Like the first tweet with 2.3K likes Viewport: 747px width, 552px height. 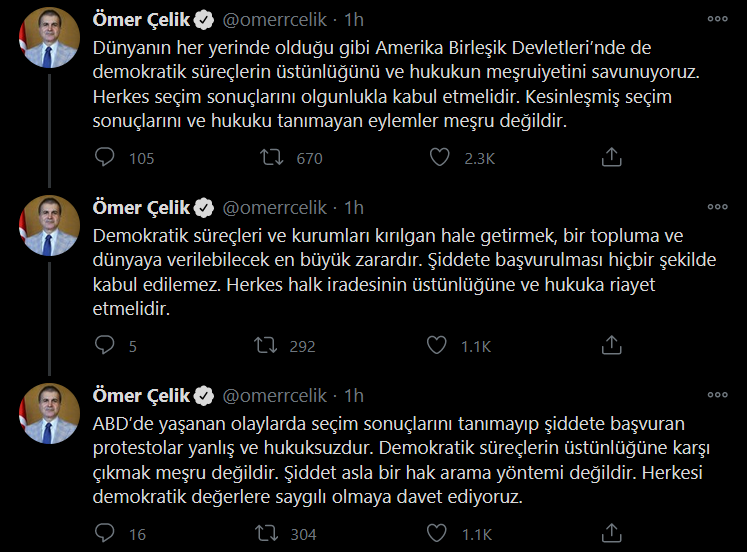437,157
